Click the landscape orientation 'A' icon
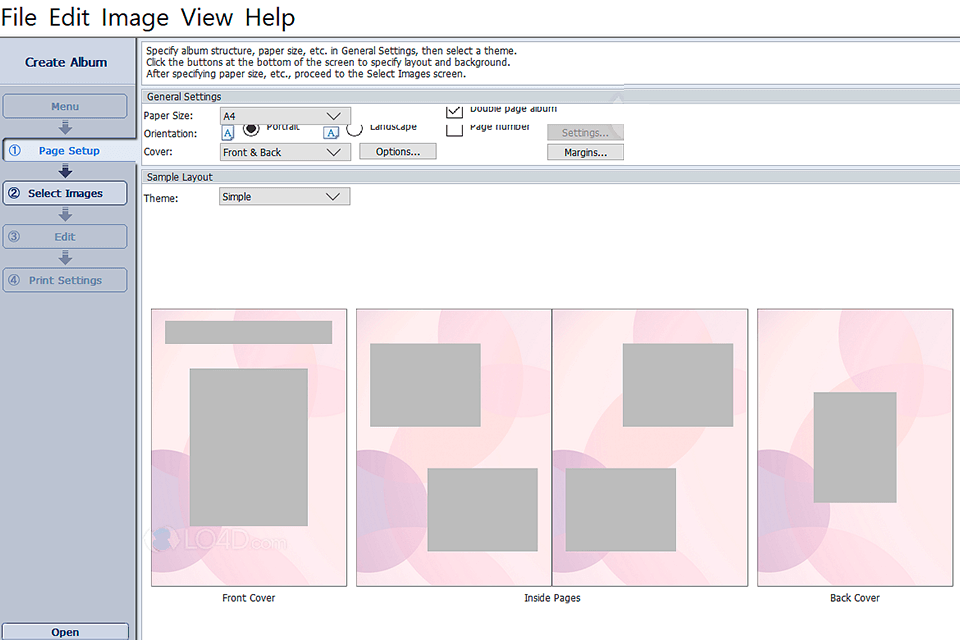This screenshot has width=960, height=640. 331,132
